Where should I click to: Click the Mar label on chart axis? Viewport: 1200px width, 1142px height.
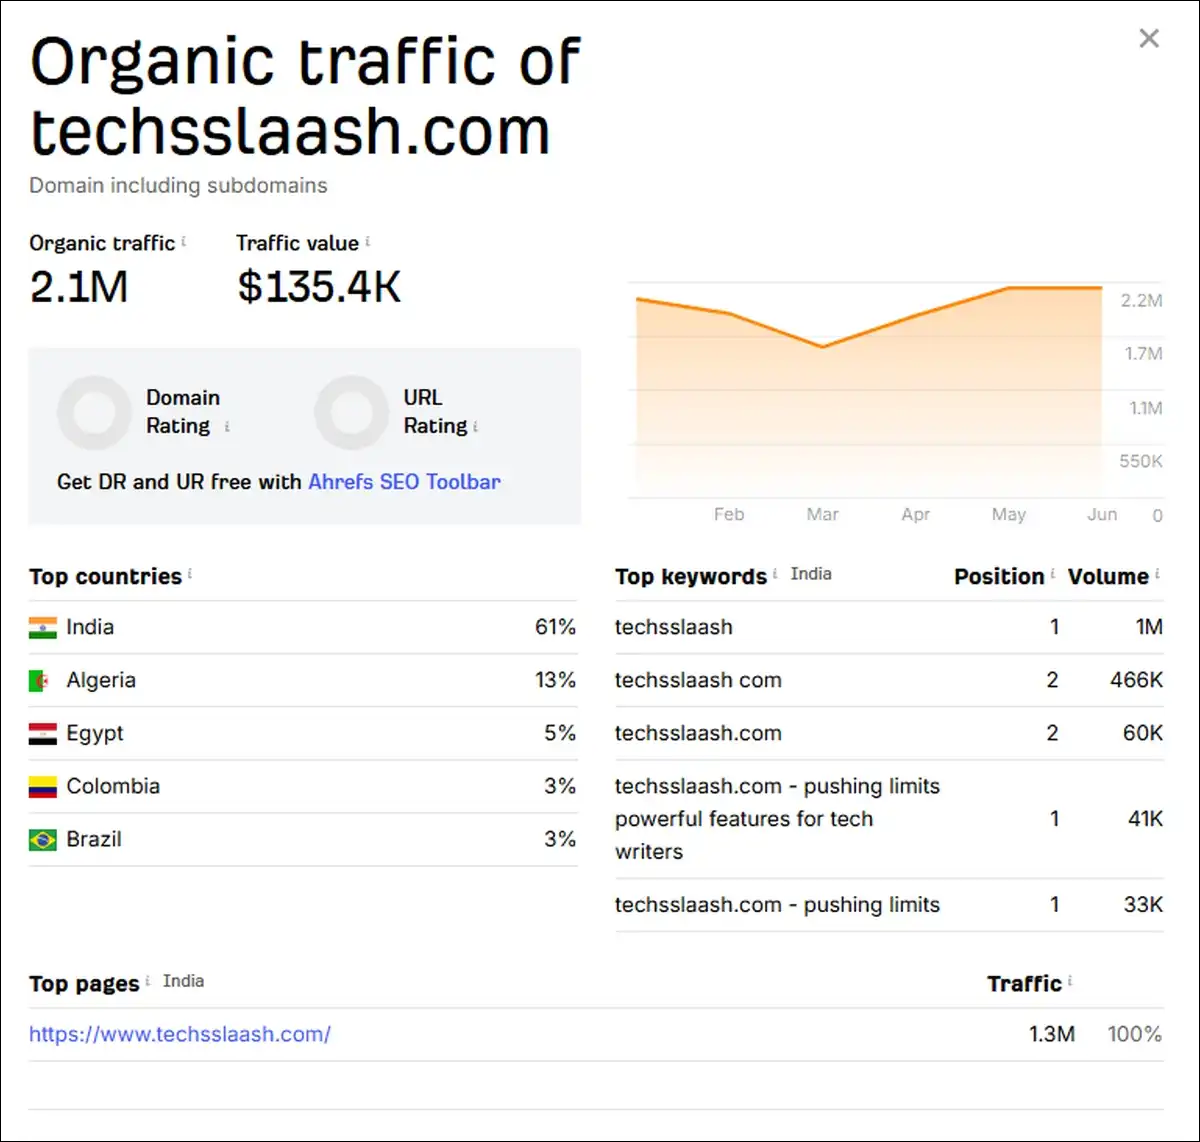(x=822, y=515)
